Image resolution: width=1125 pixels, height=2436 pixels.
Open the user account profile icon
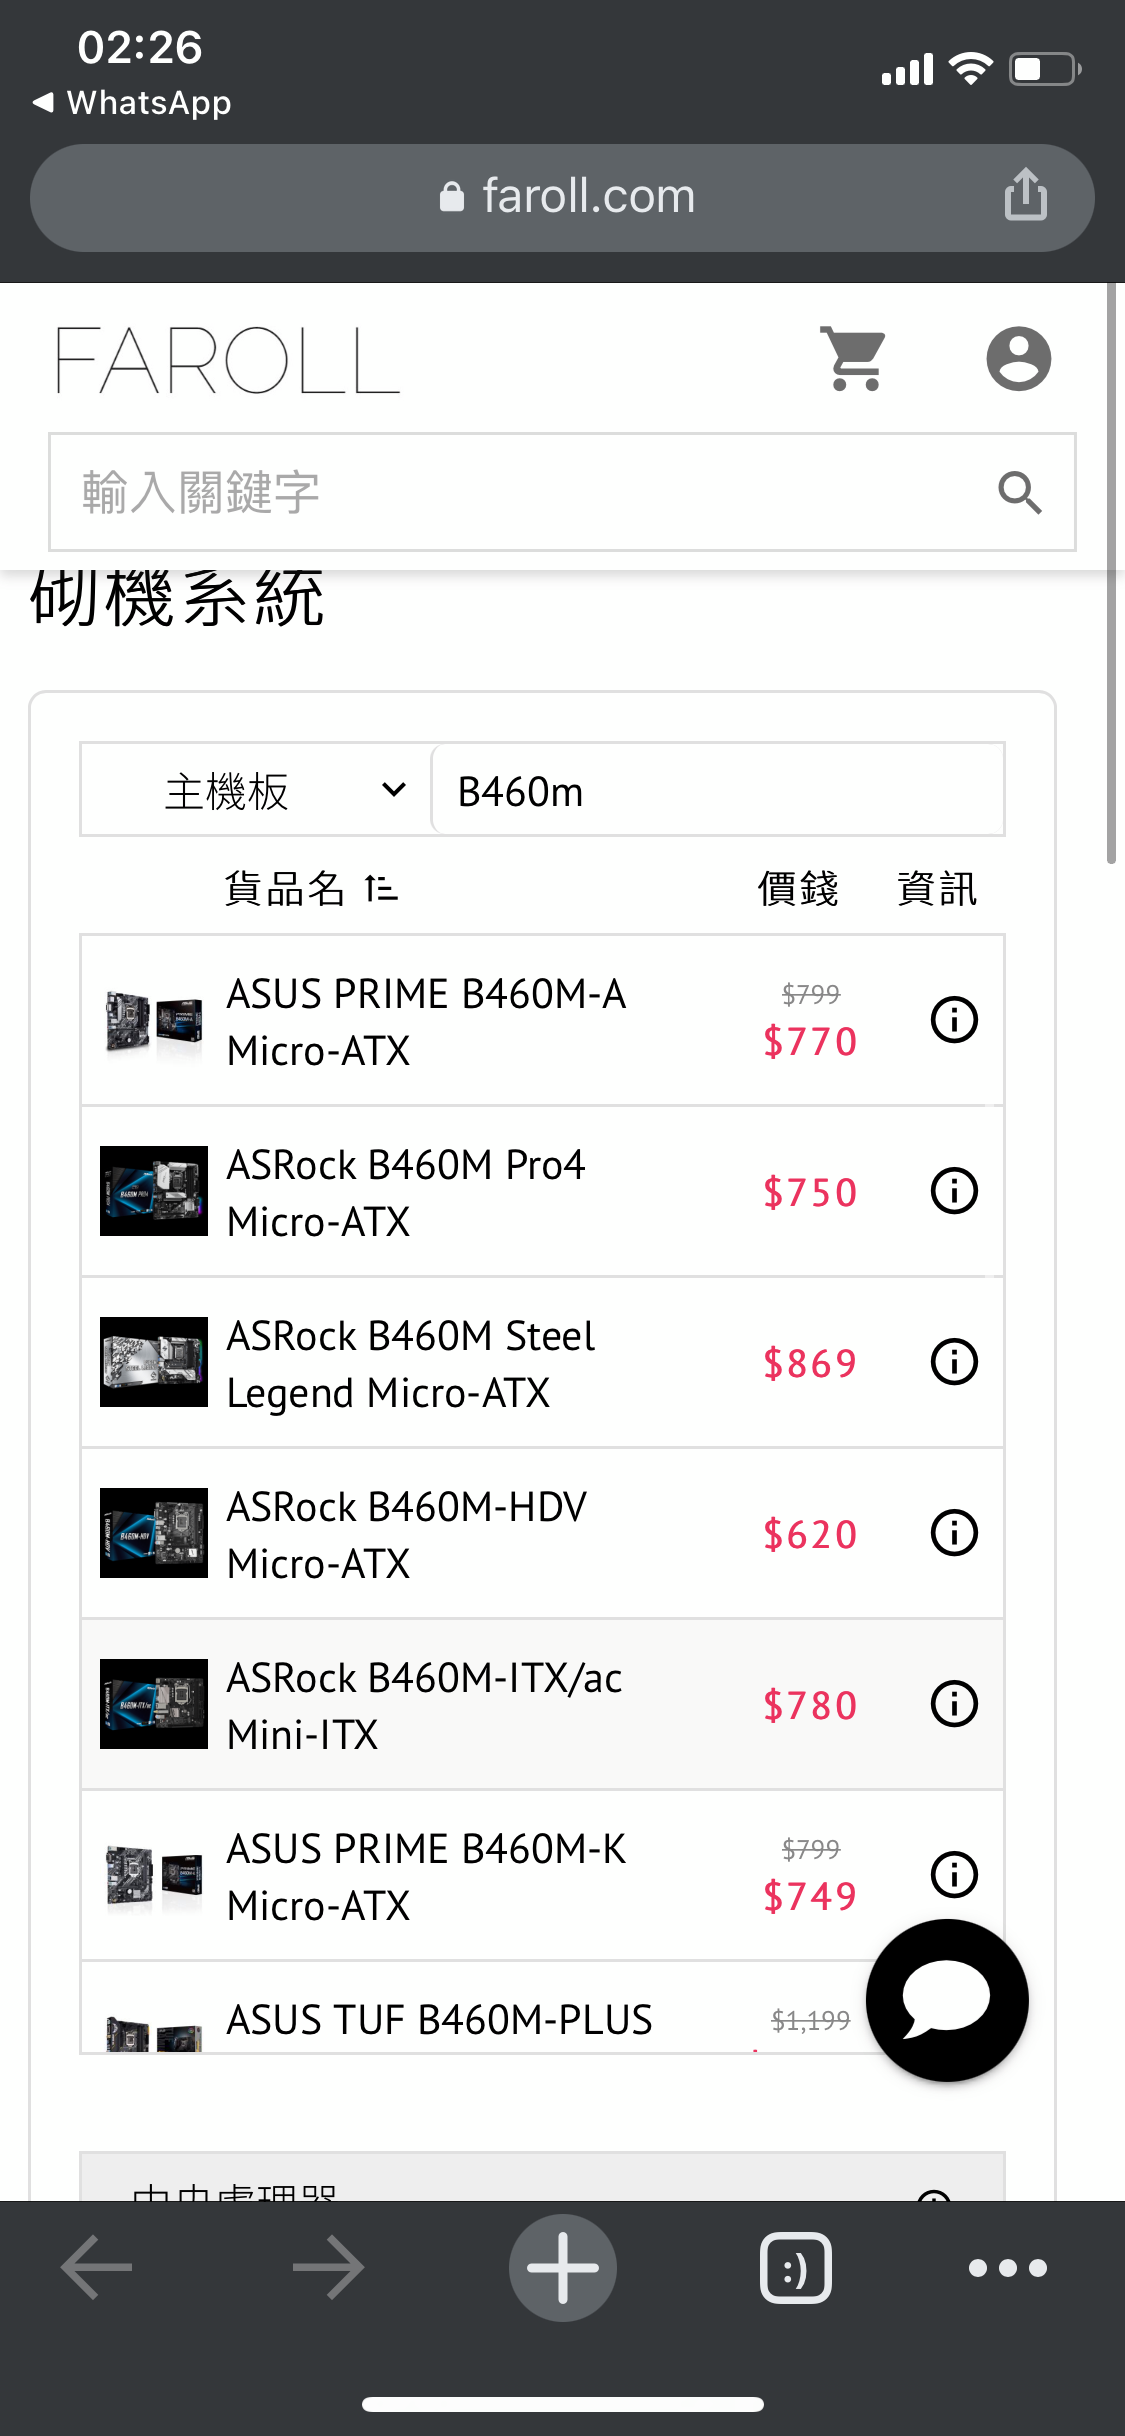coord(1018,358)
